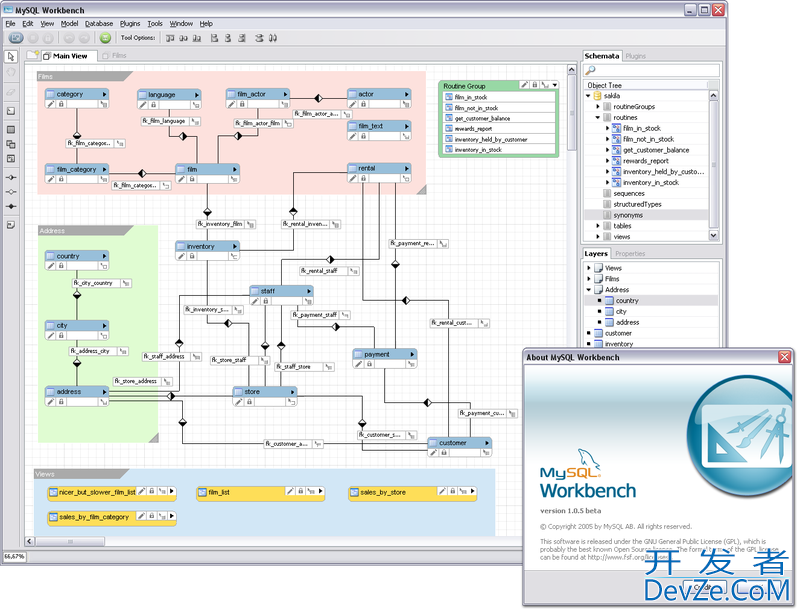Select city in Layers panel
The height and width of the screenshot is (612, 800).
pos(621,312)
